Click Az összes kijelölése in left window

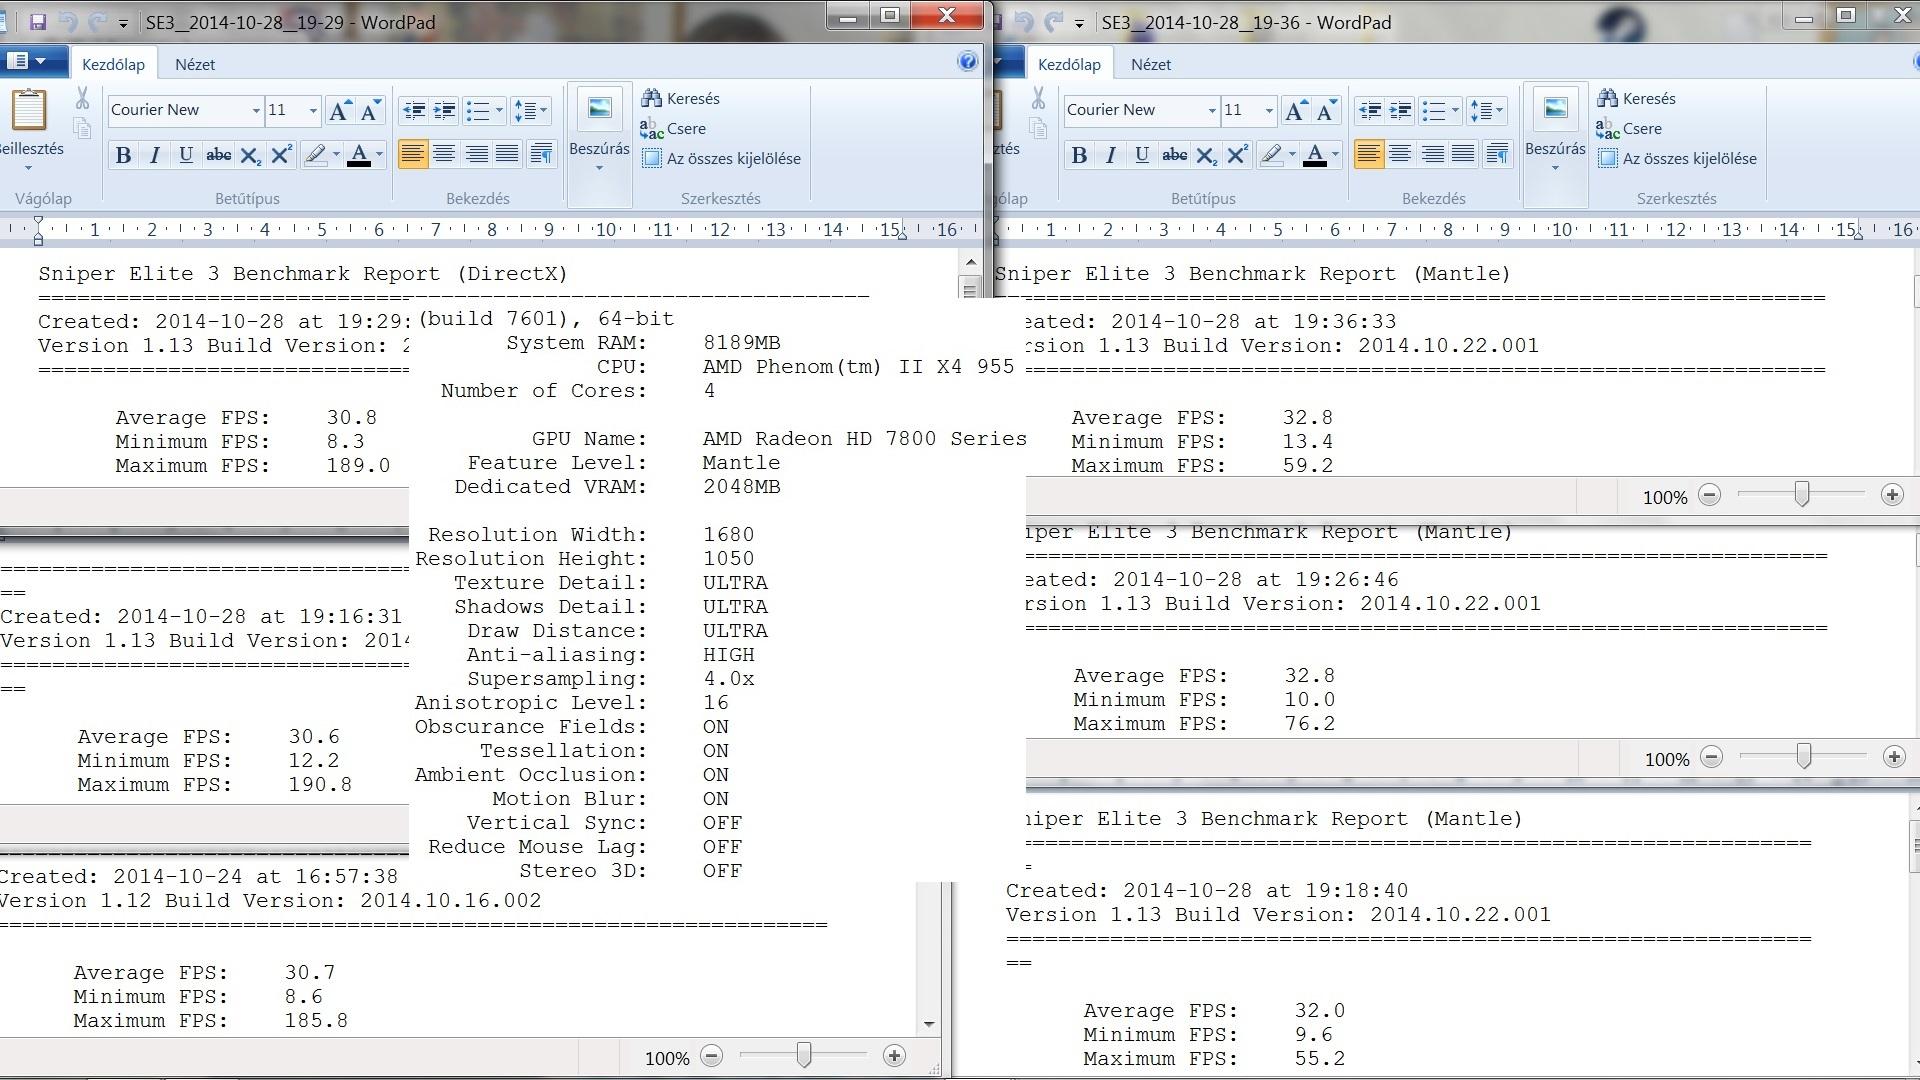[721, 158]
